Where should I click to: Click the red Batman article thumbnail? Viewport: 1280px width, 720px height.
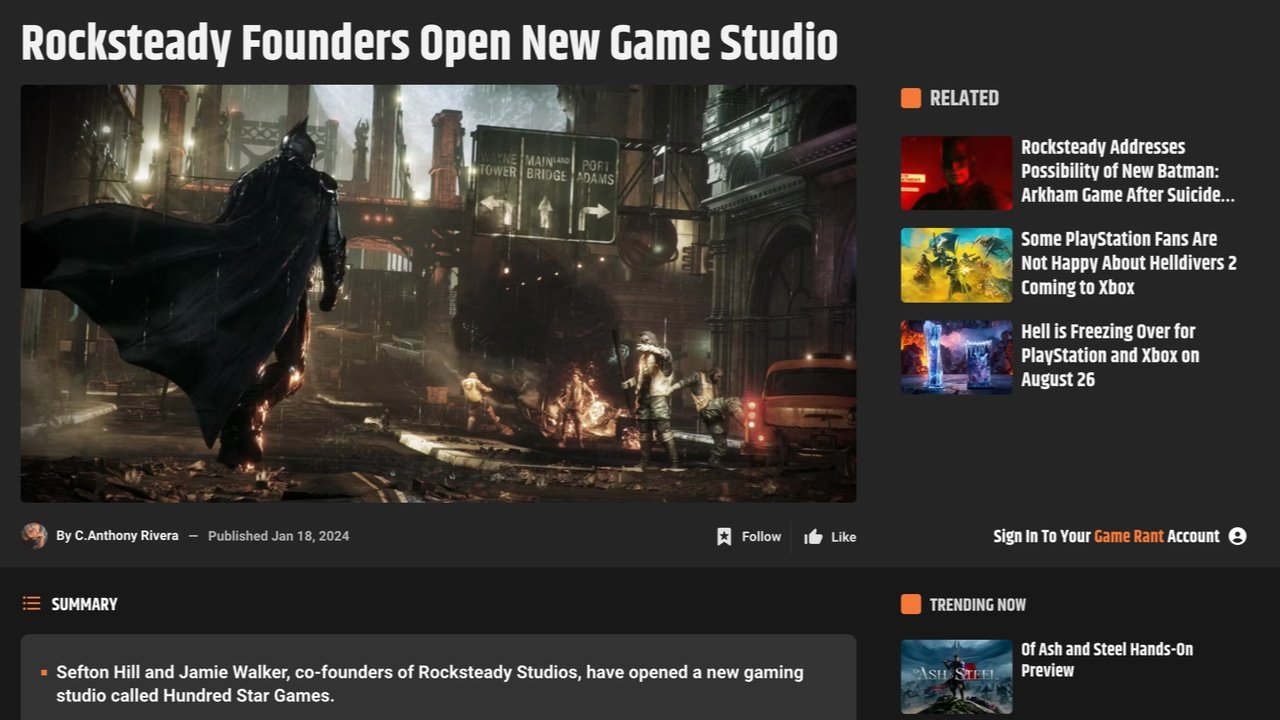[x=956, y=173]
